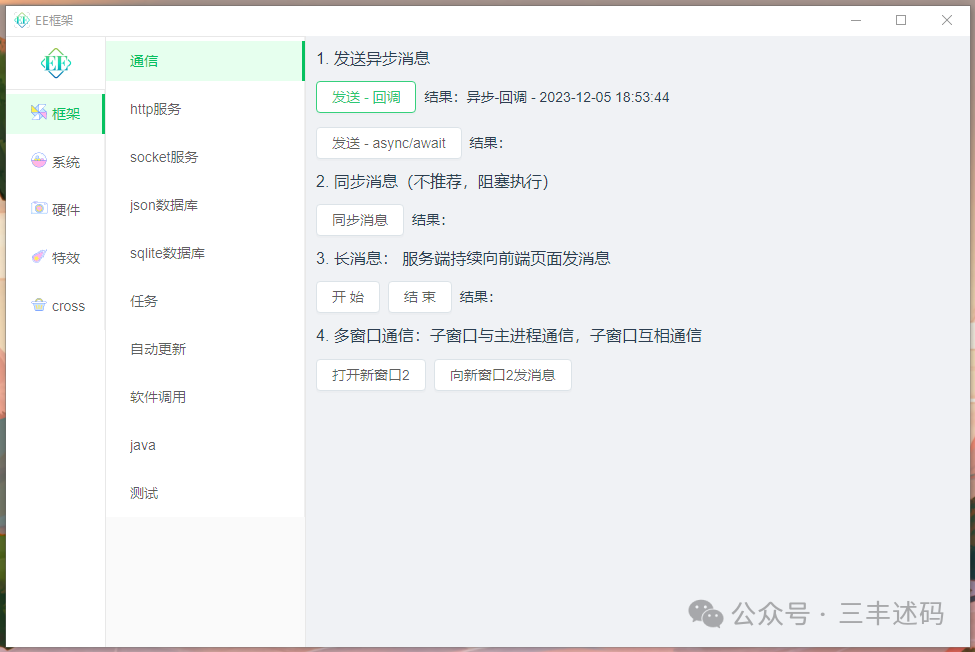This screenshot has height=652, width=975.
Task: Click the EE logo in the sidebar
Action: [56, 63]
